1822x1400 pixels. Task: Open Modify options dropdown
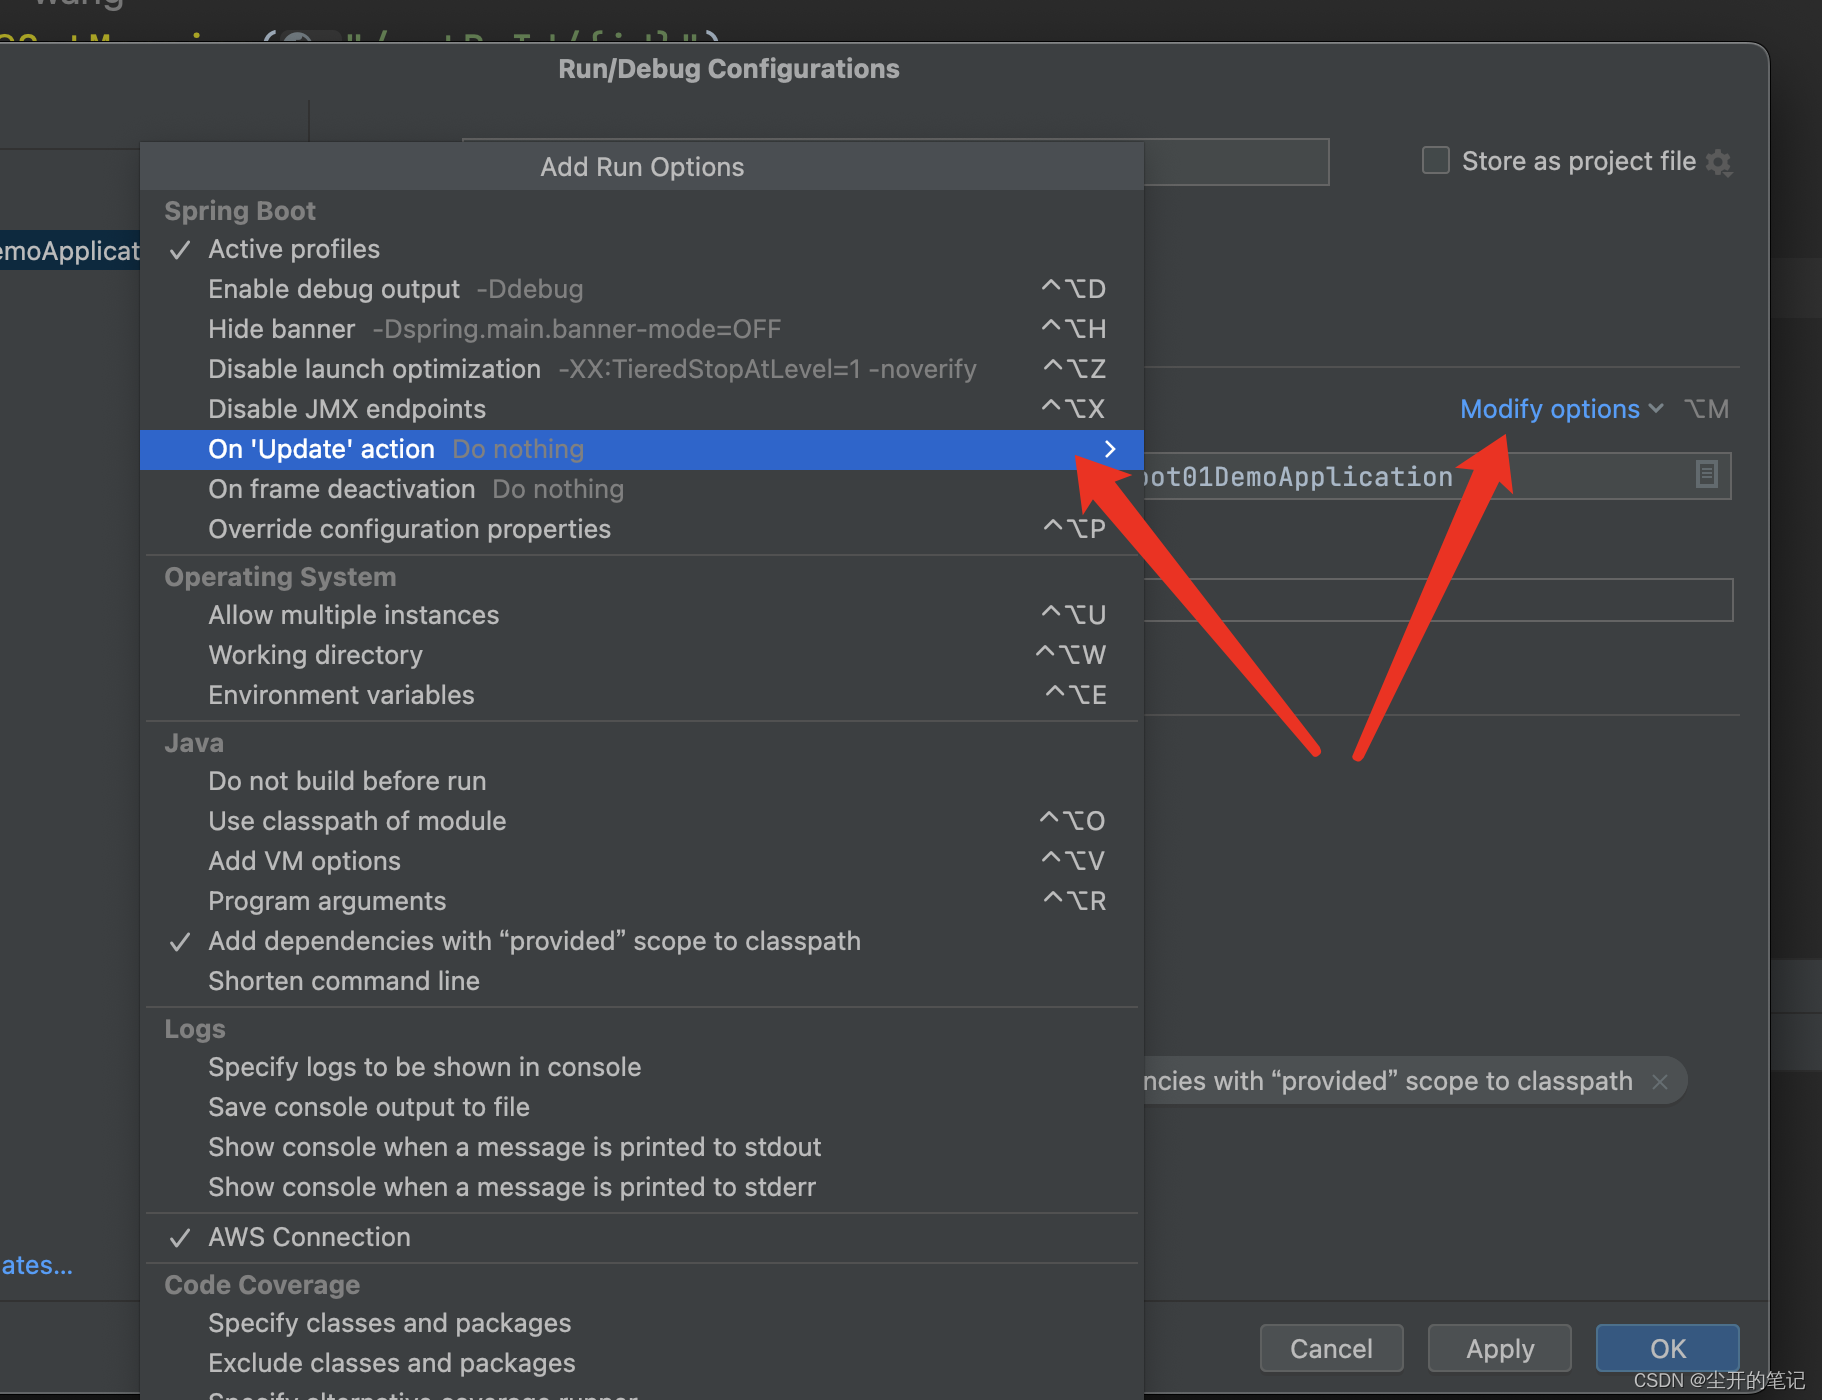[1561, 409]
